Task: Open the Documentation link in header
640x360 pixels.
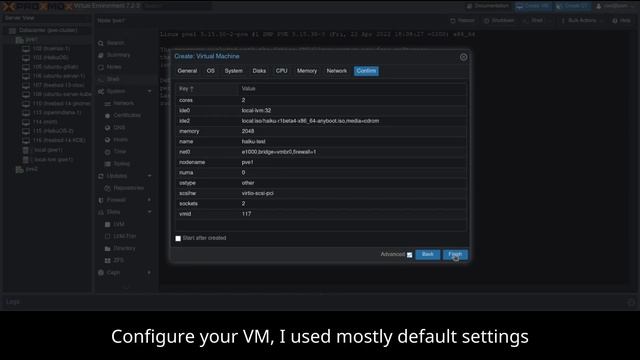Action: [x=488, y=6]
